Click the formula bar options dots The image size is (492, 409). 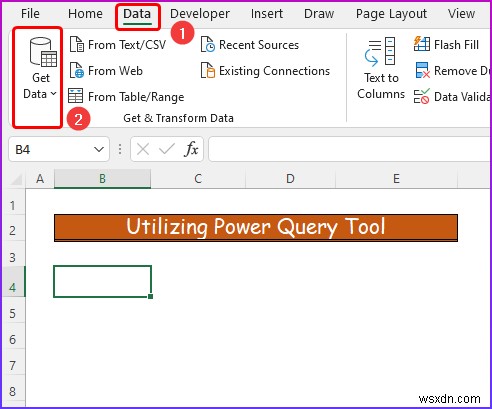point(120,149)
